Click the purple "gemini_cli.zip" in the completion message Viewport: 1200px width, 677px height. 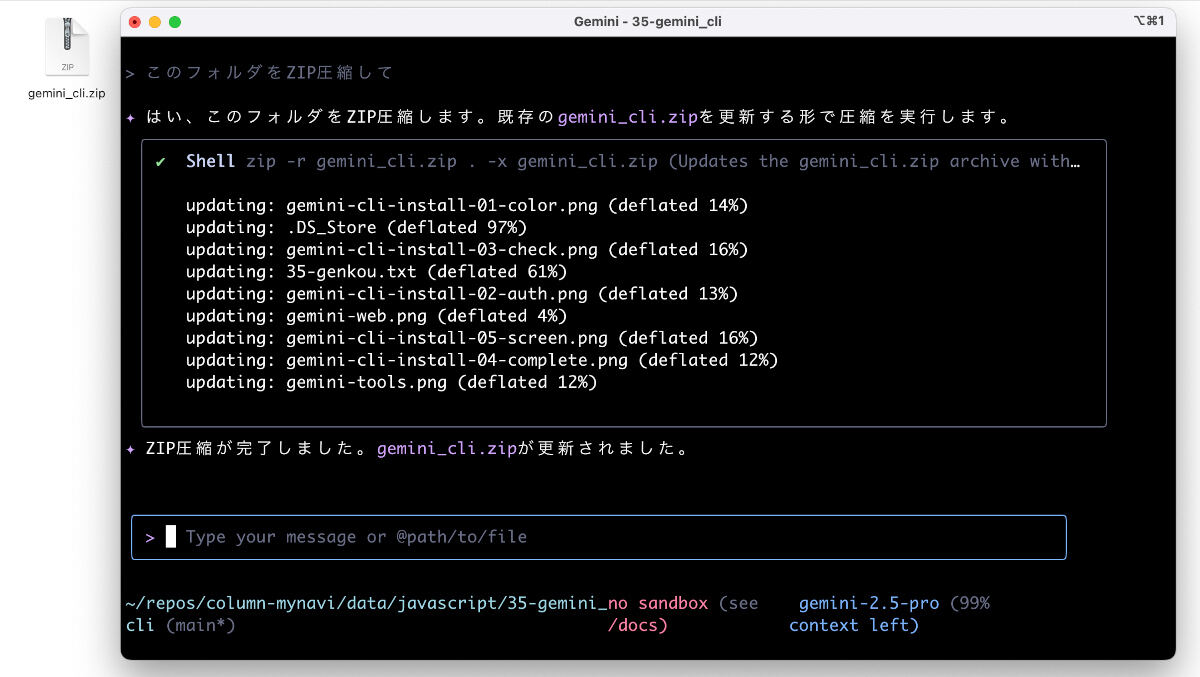(447, 449)
